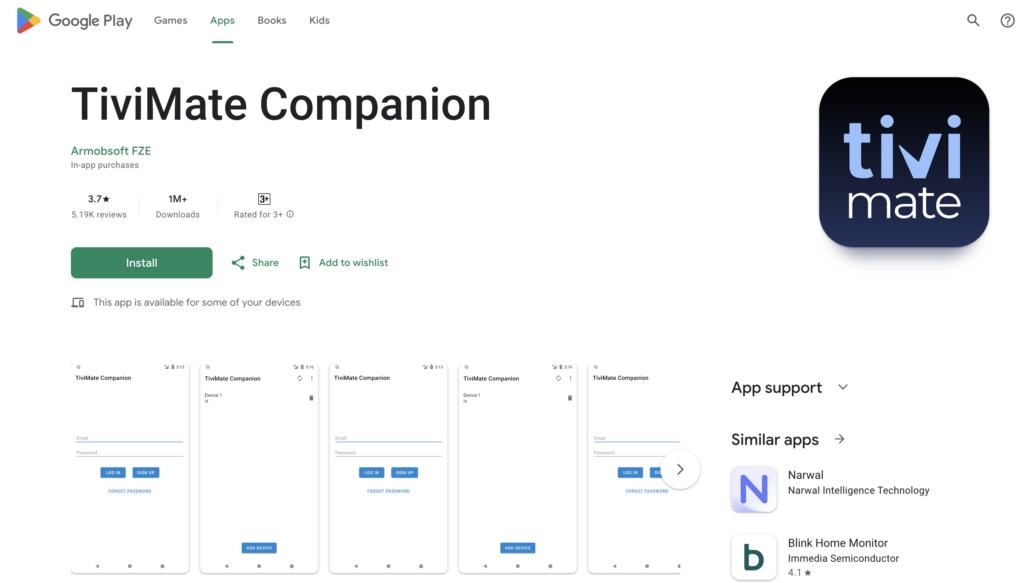Open the first TiviMate Companion screenshot
The width and height of the screenshot is (1024, 583).
[x=129, y=469]
